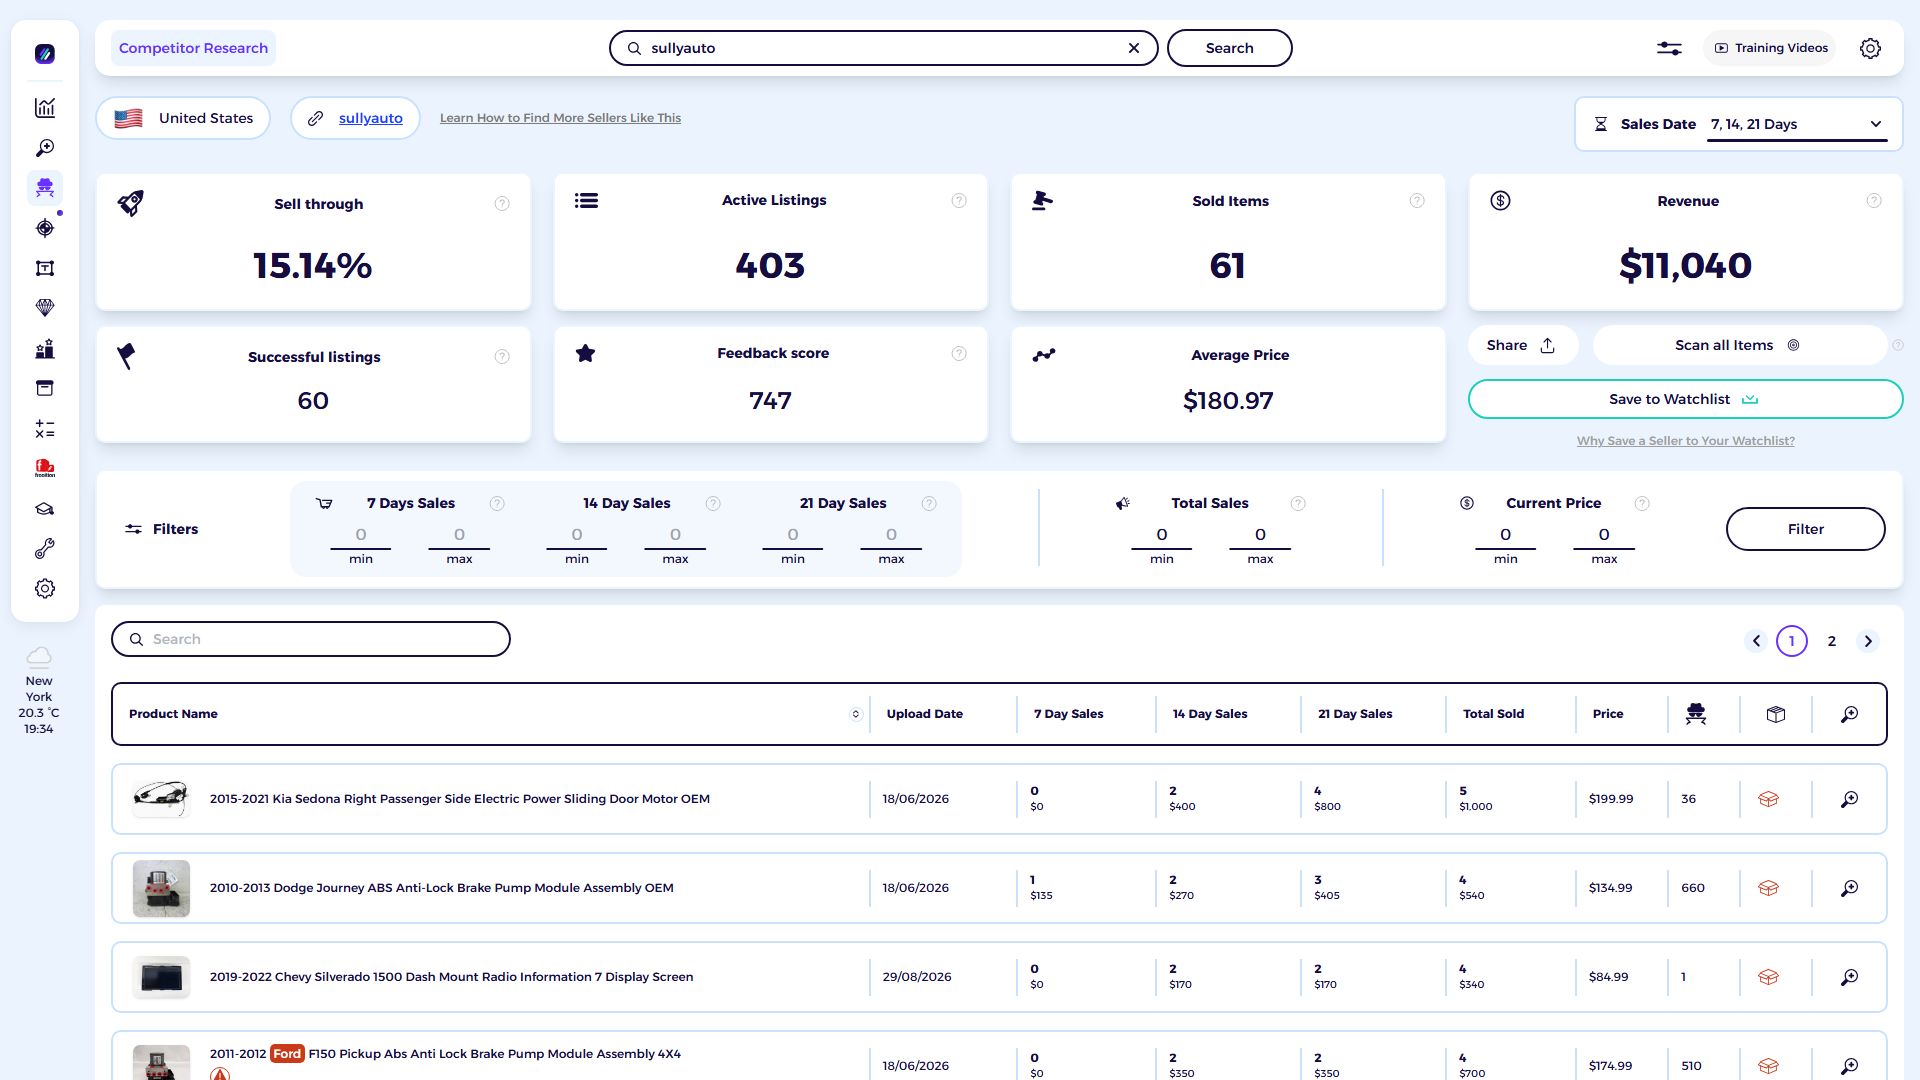Select the competitor research spy sidebar icon
Screen dimensions: 1920x1080
45,187
